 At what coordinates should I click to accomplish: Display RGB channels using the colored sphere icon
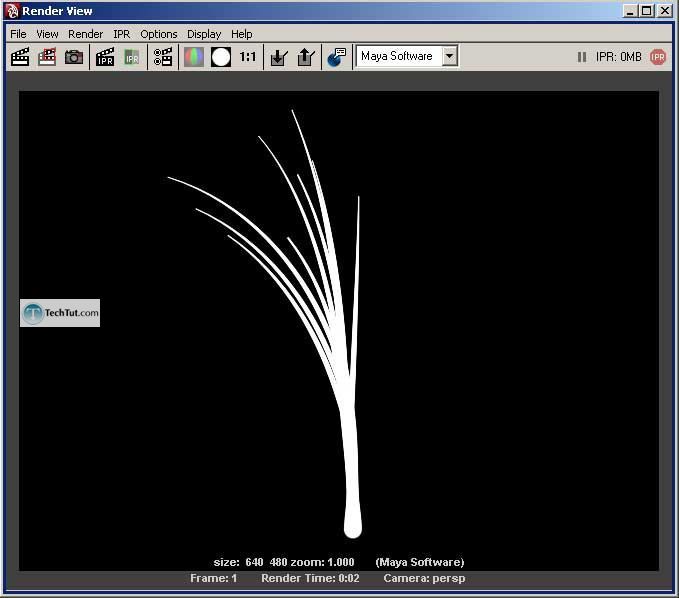point(194,57)
